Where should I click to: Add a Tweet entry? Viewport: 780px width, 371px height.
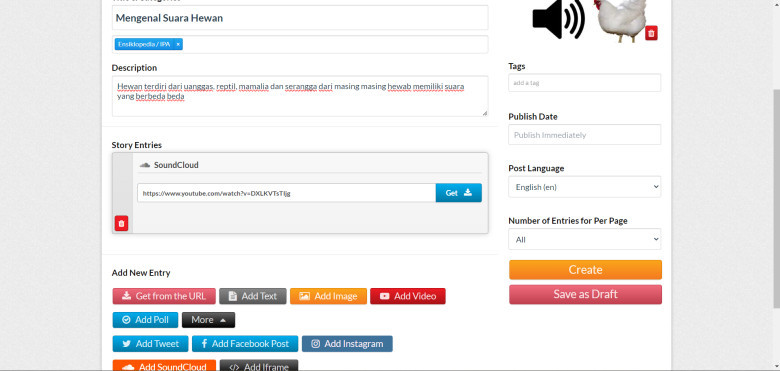[x=150, y=344]
